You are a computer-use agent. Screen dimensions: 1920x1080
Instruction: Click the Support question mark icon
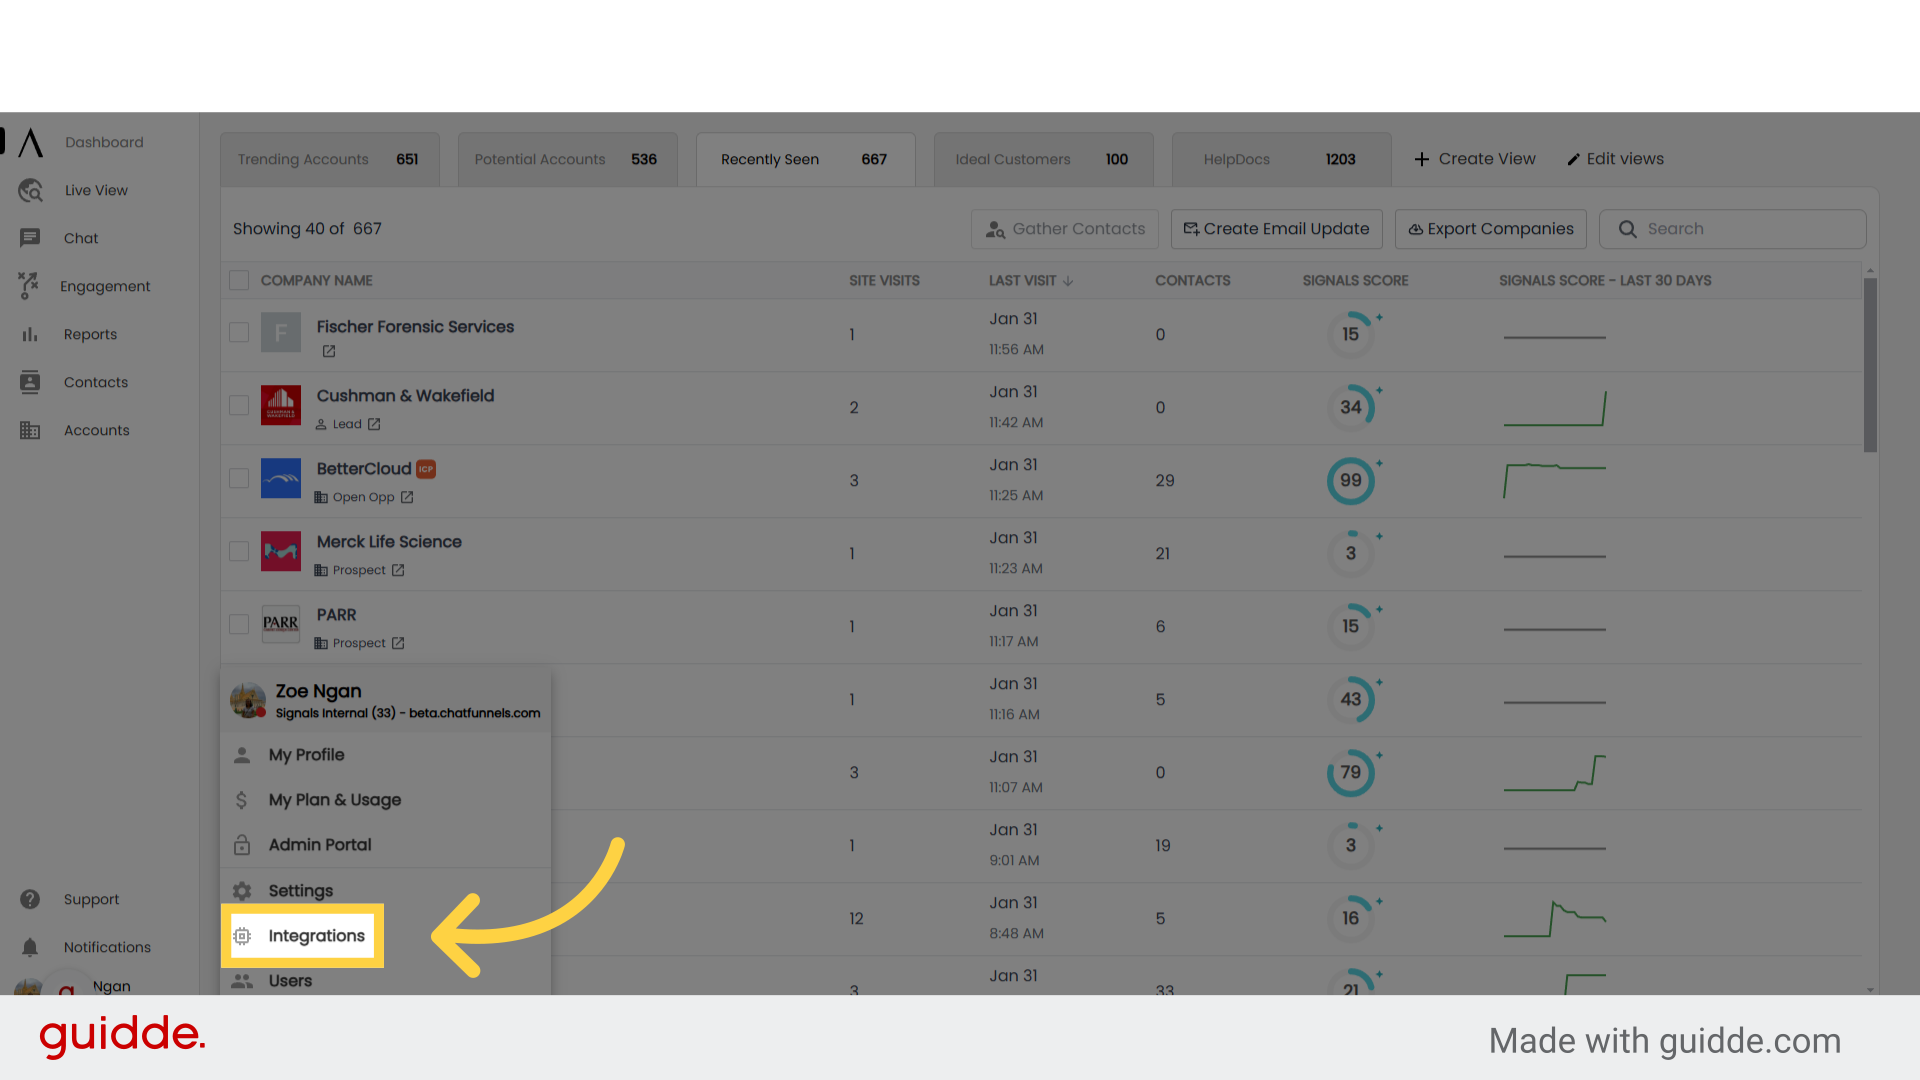pos(30,899)
